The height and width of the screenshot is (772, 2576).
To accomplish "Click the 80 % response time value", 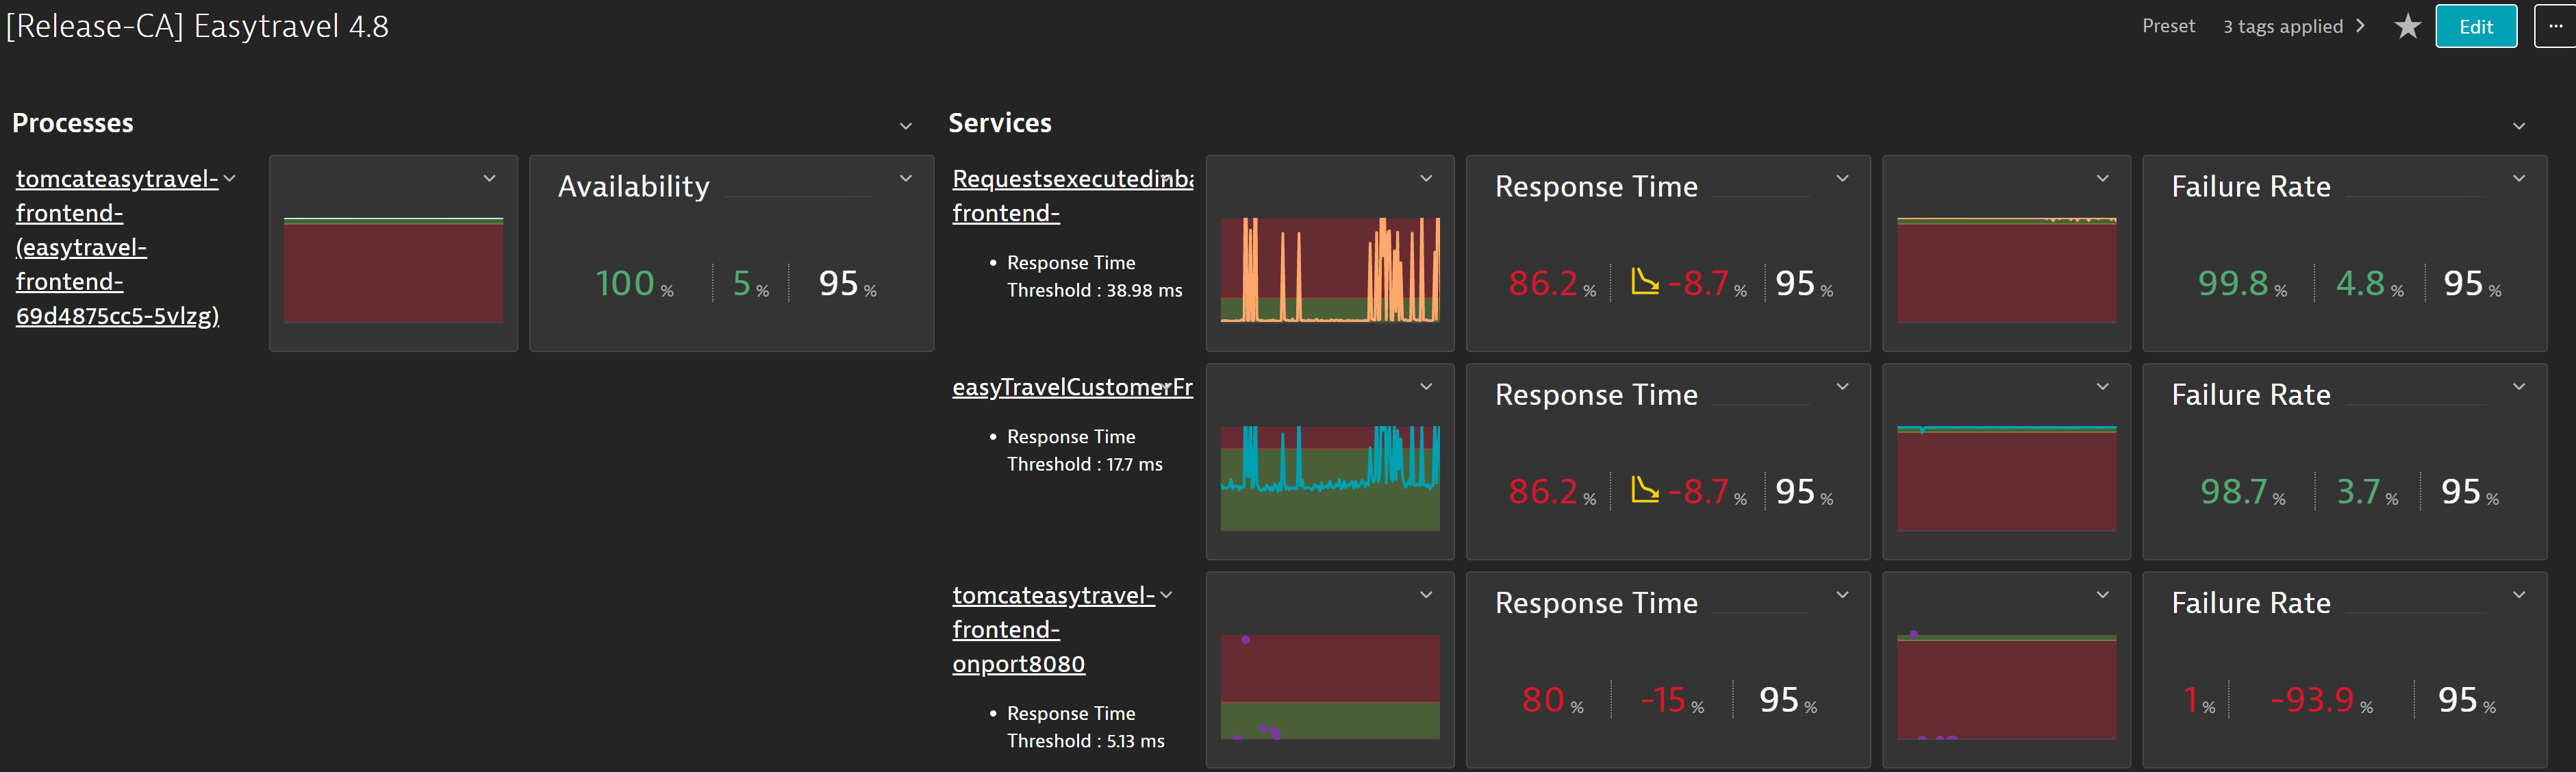I will 1552,700.
